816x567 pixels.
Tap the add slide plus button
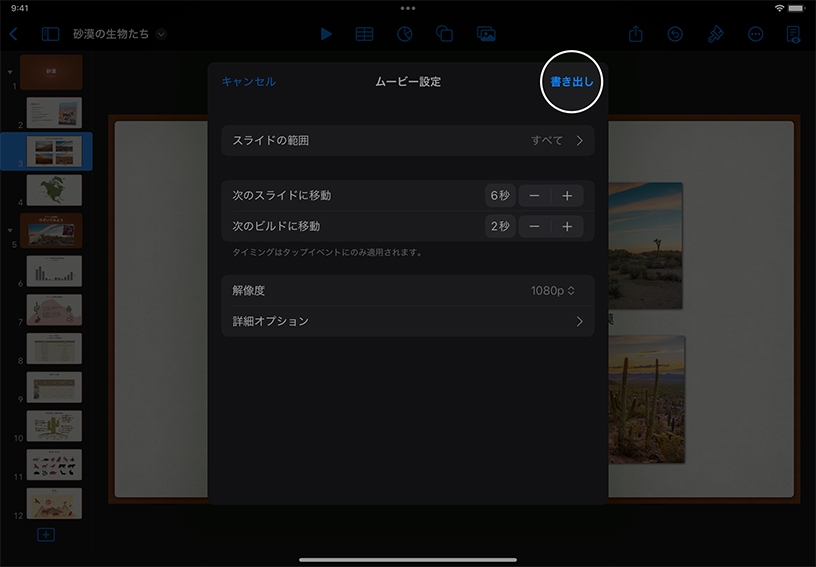(x=46, y=535)
